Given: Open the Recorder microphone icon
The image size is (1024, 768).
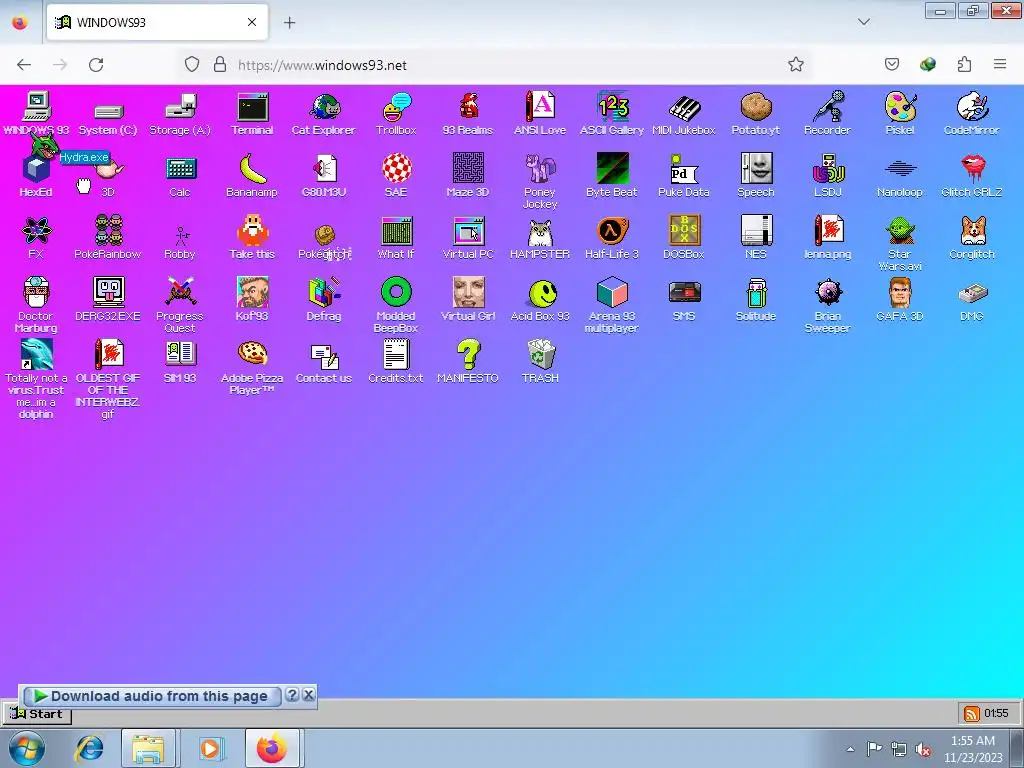Looking at the screenshot, I should [x=827, y=107].
